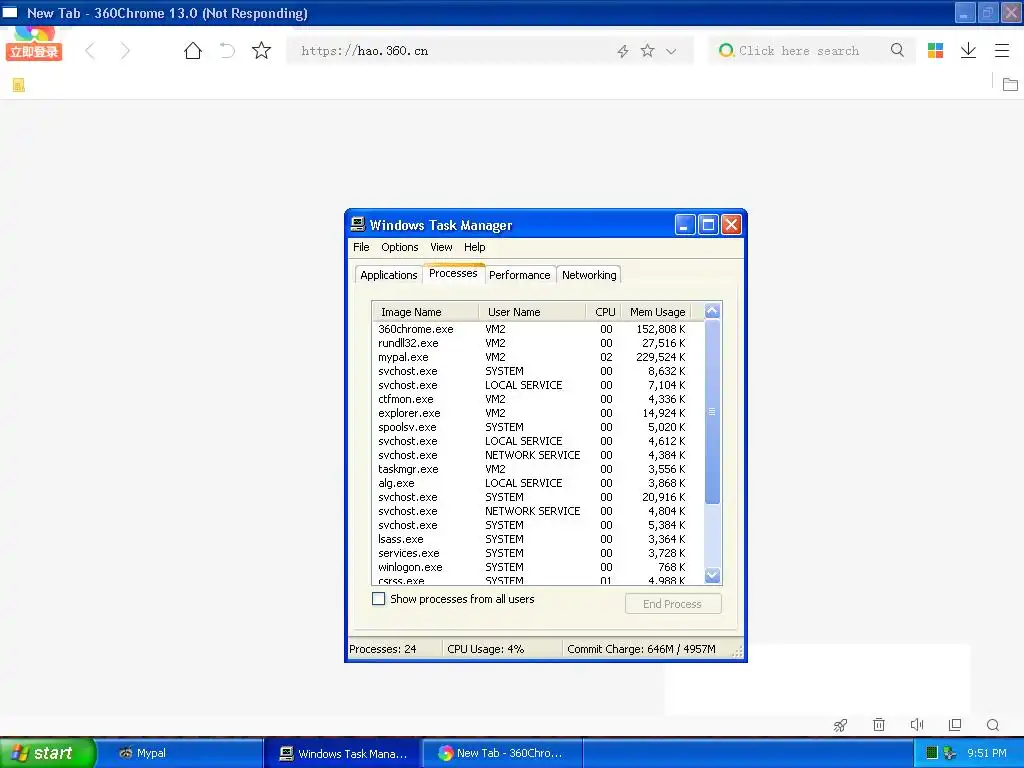Image resolution: width=1024 pixels, height=768 pixels.
Task: Click the rocket accelerator icon in the browser status bar
Action: pyautogui.click(x=840, y=725)
